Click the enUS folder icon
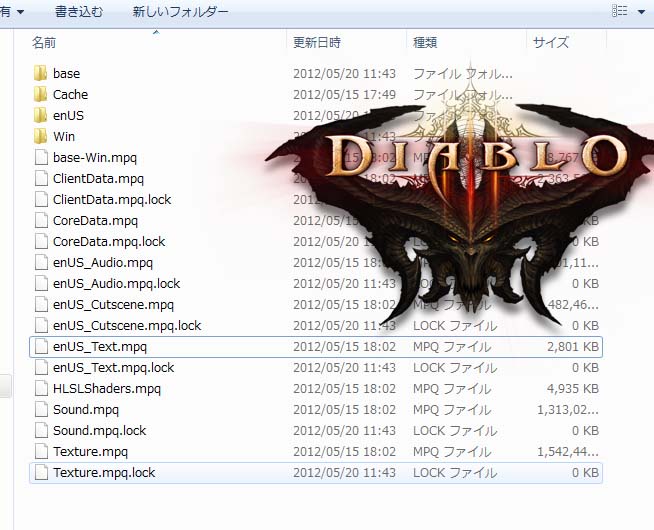Image resolution: width=654 pixels, height=530 pixels. pos(40,116)
